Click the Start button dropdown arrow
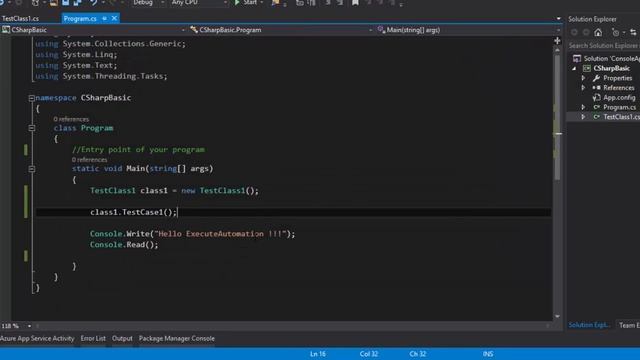Viewport: 640px width, 360px height. (x=262, y=2)
